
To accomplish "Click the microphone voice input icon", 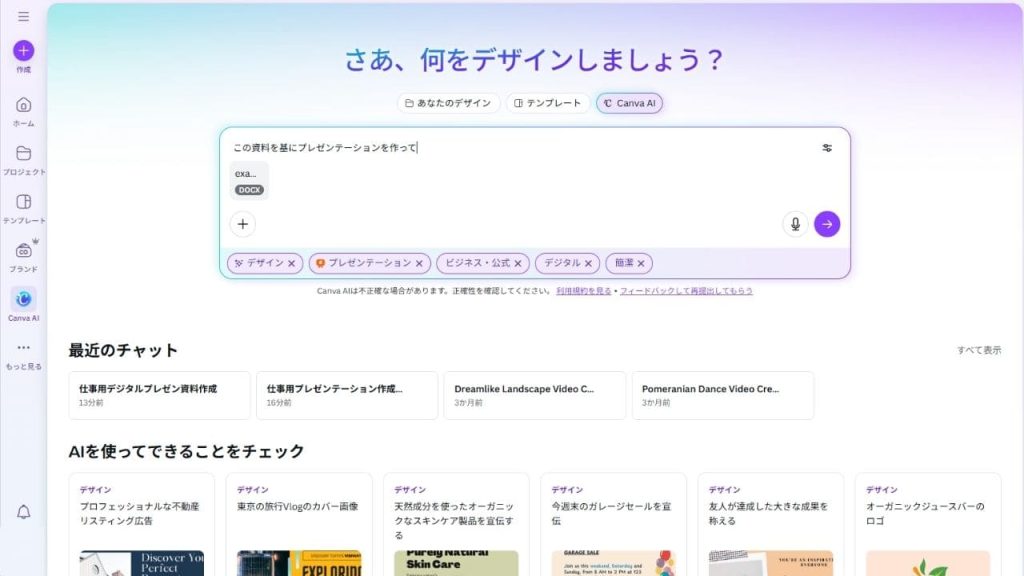I will coord(795,224).
